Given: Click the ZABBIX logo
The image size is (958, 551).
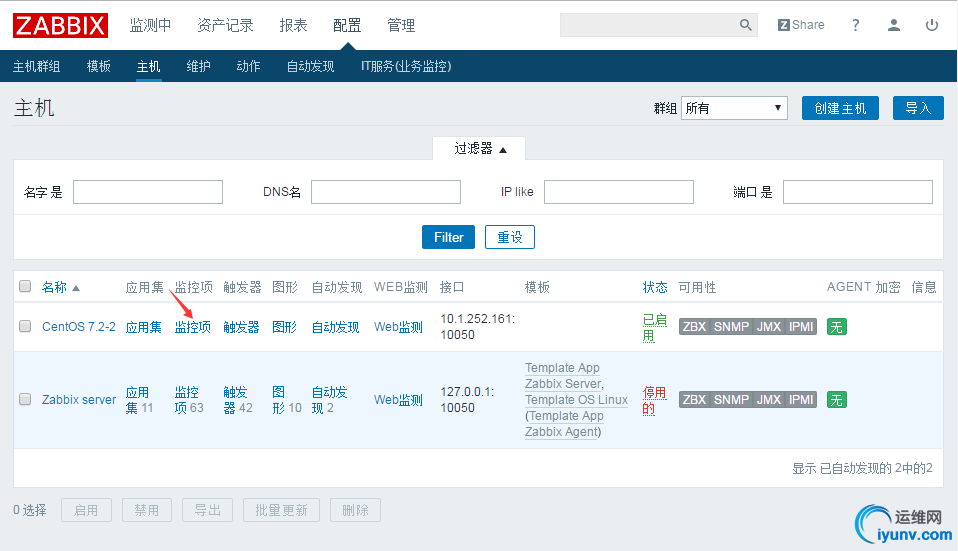Looking at the screenshot, I should pyautogui.click(x=60, y=26).
